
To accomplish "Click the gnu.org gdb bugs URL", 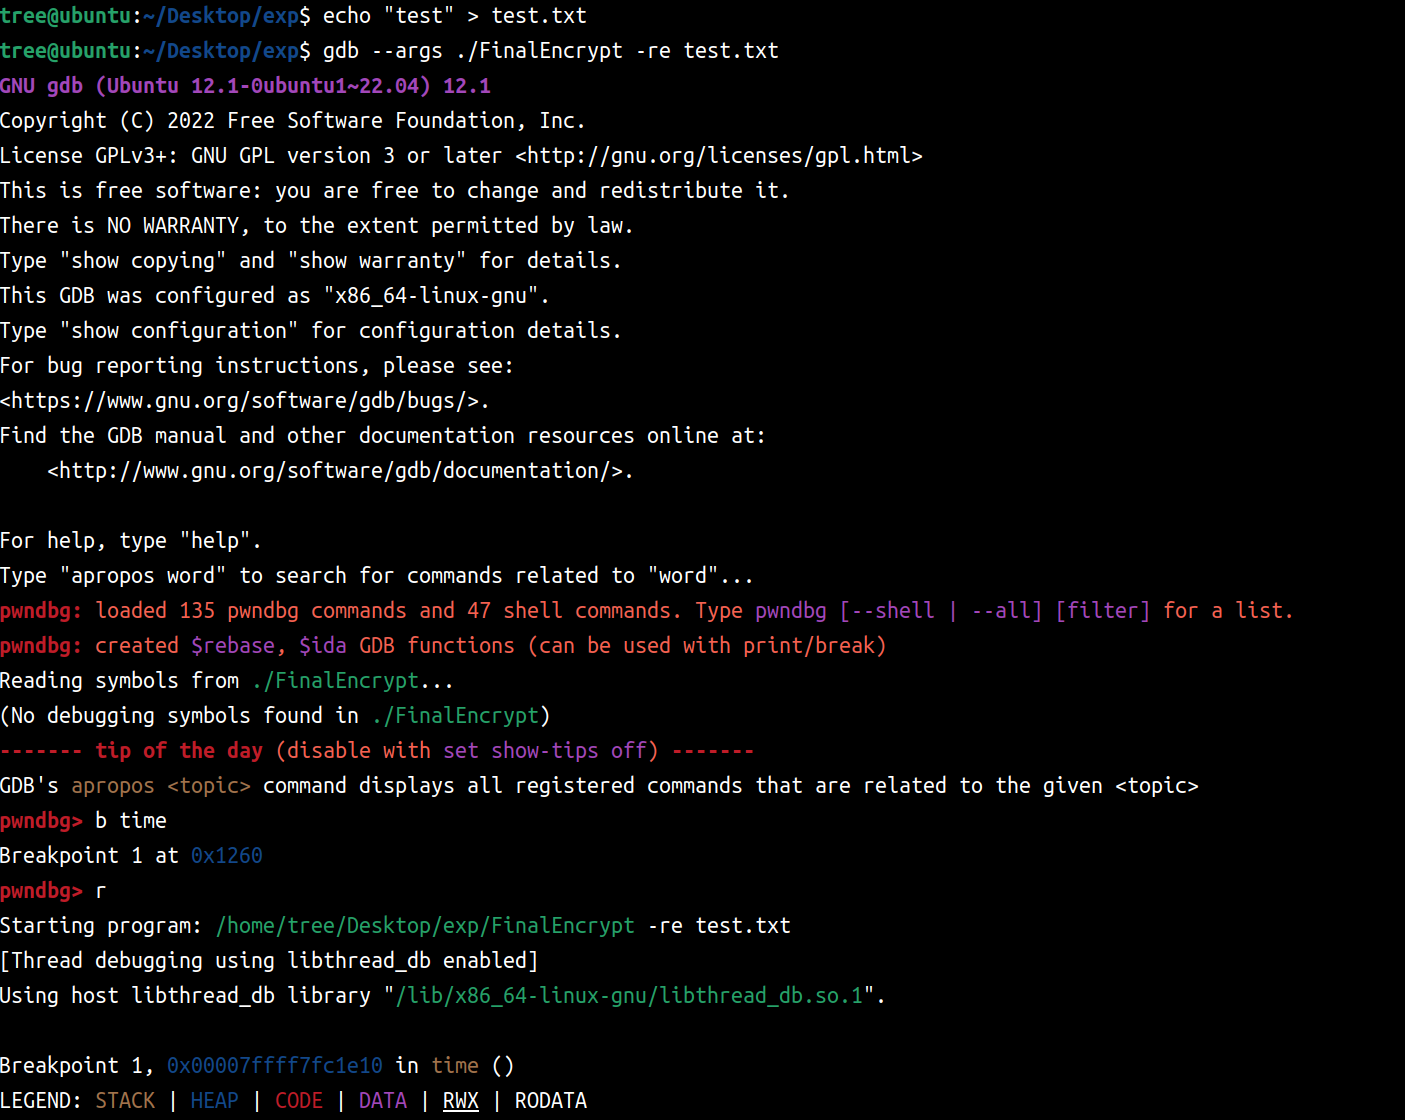I will point(244,401).
